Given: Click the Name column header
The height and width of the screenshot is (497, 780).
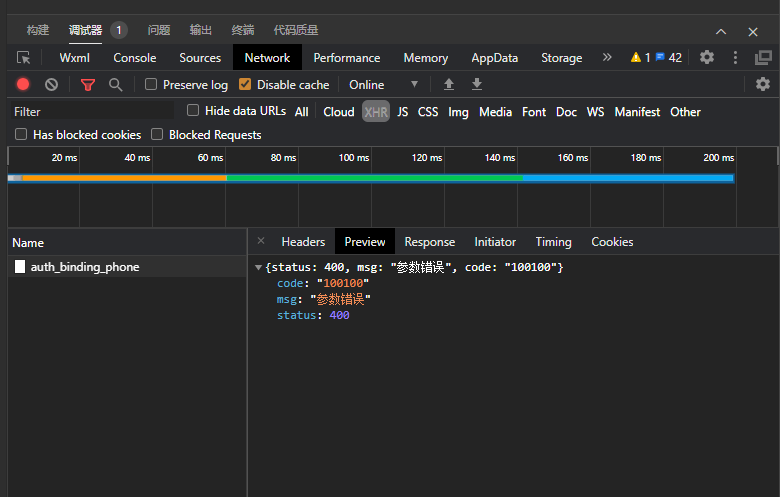Looking at the screenshot, I should click(127, 242).
